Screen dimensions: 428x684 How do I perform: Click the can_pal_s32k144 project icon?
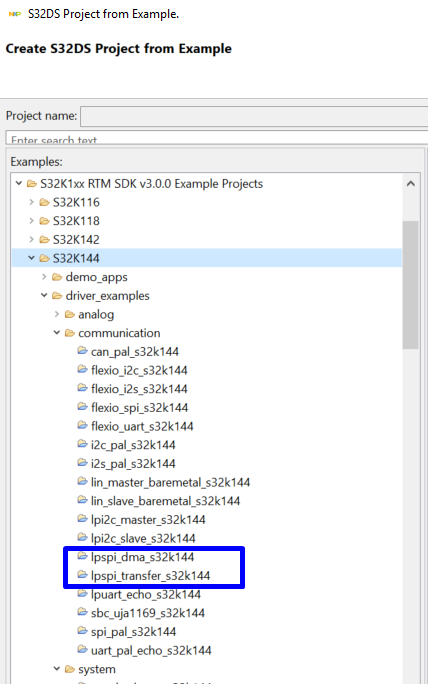pyautogui.click(x=82, y=351)
